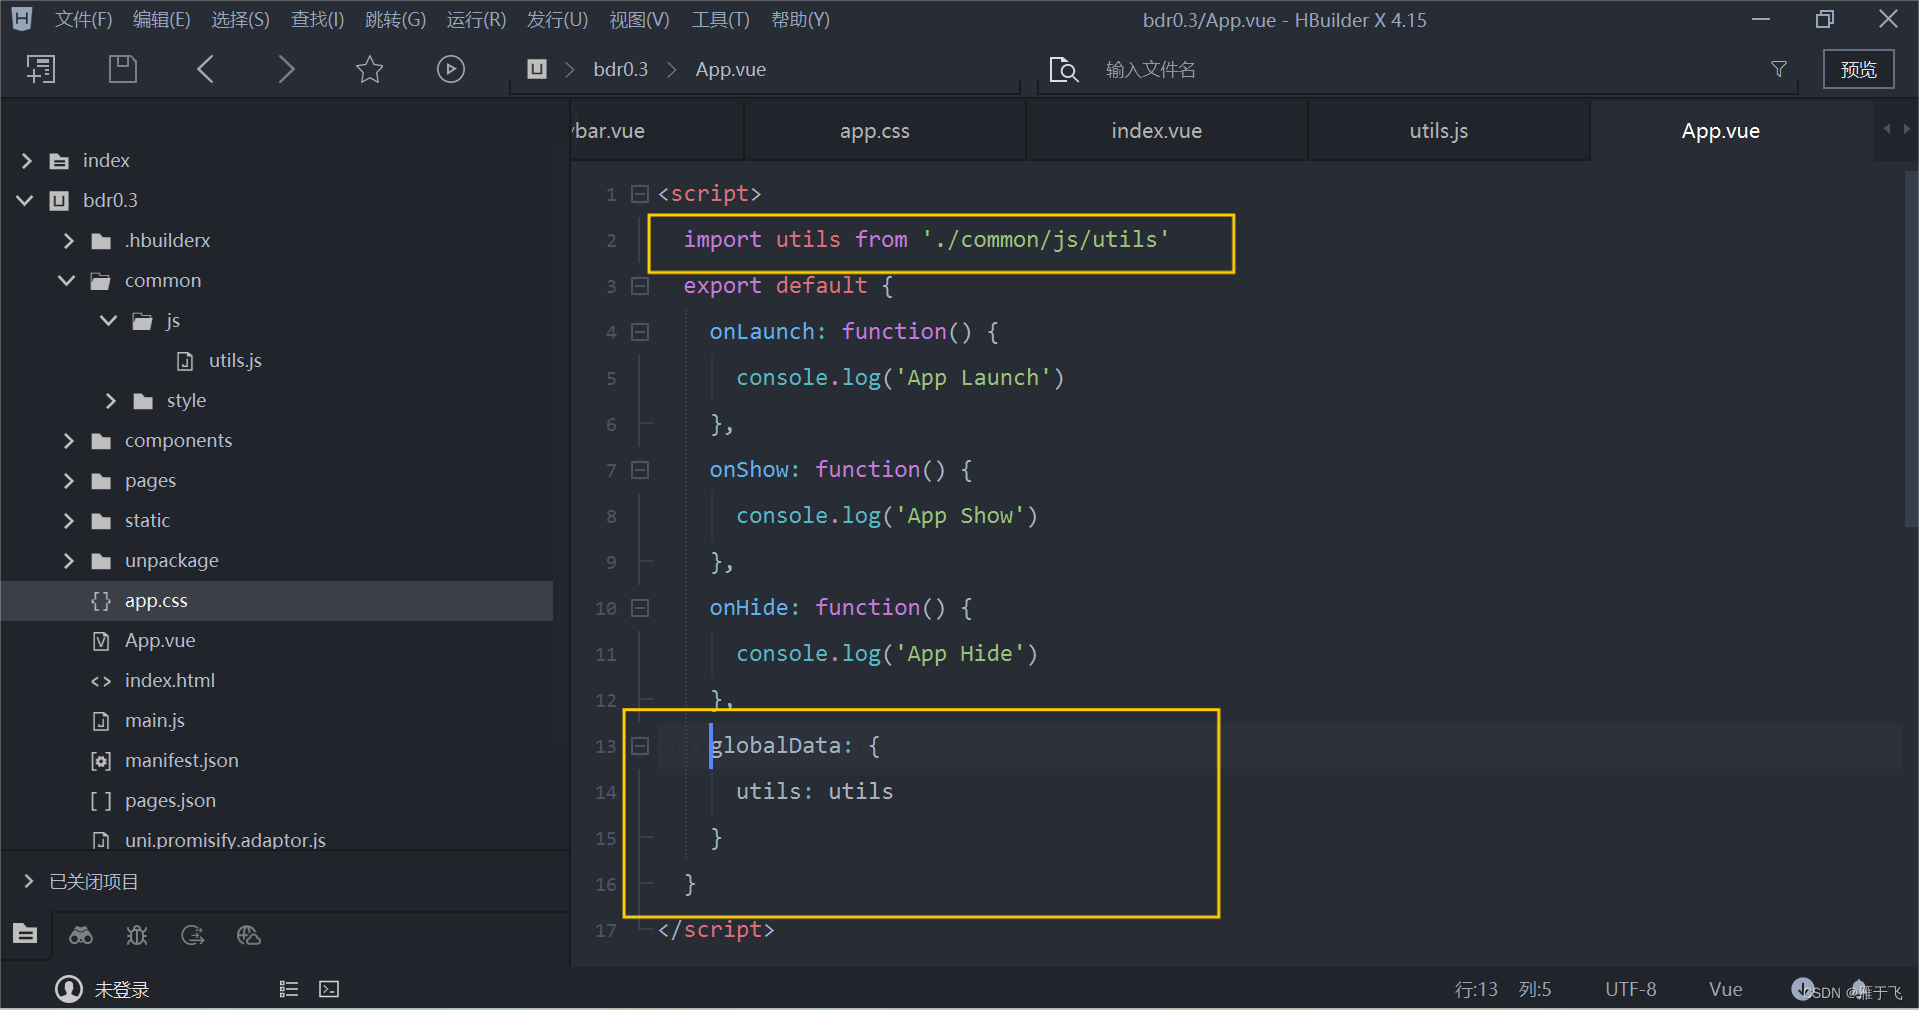This screenshot has width=1919, height=1010.
Task: Switch to the index.vue tab
Action: click(x=1167, y=131)
